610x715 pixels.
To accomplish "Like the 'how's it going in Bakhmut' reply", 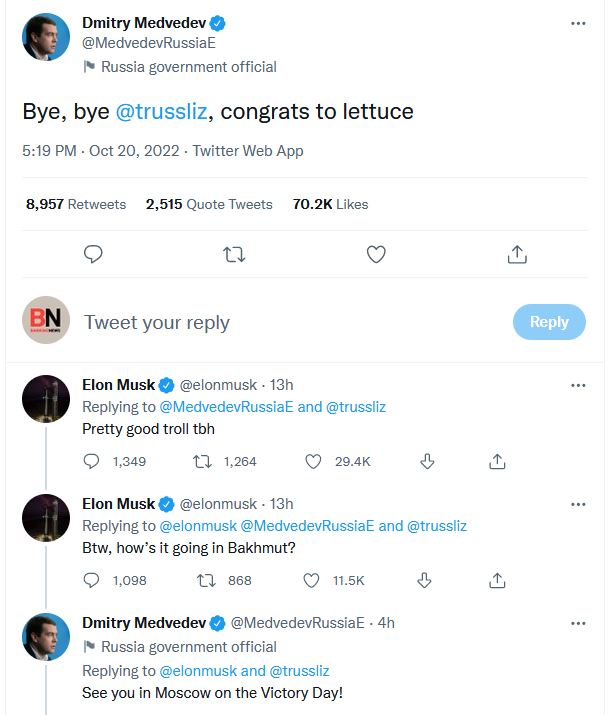I will point(313,580).
